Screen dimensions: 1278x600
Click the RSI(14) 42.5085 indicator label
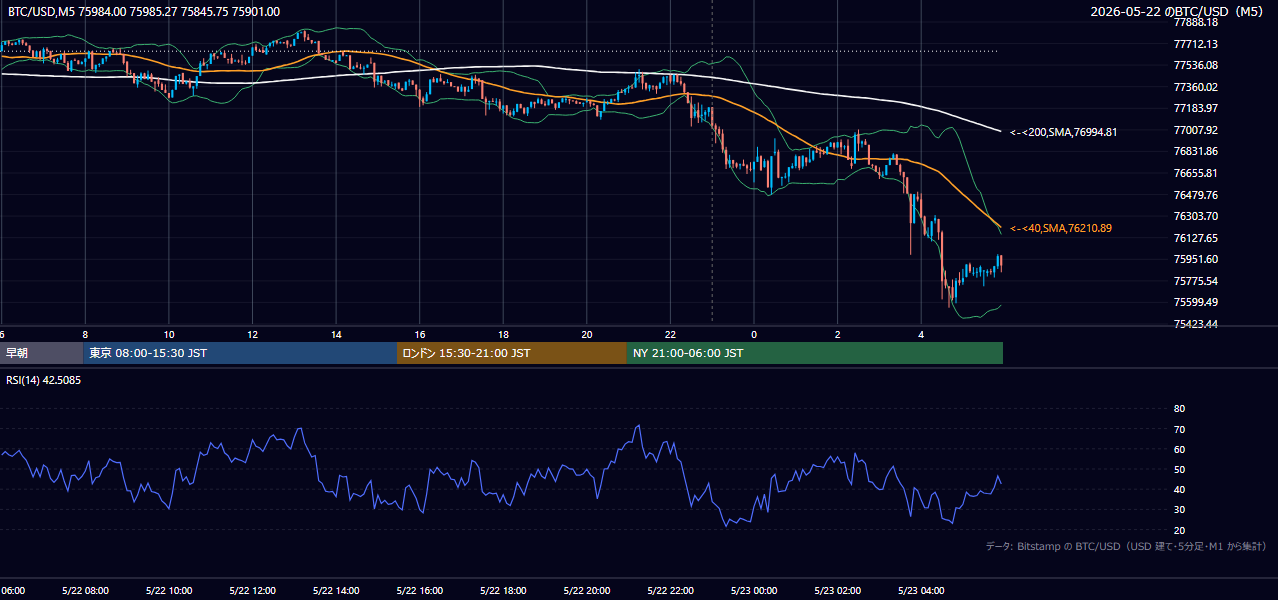(44, 380)
